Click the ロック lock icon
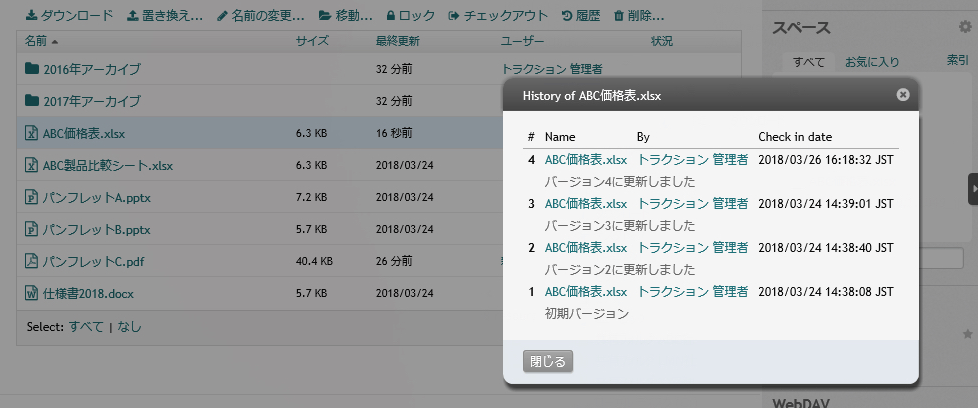The image size is (978, 408). [390, 16]
